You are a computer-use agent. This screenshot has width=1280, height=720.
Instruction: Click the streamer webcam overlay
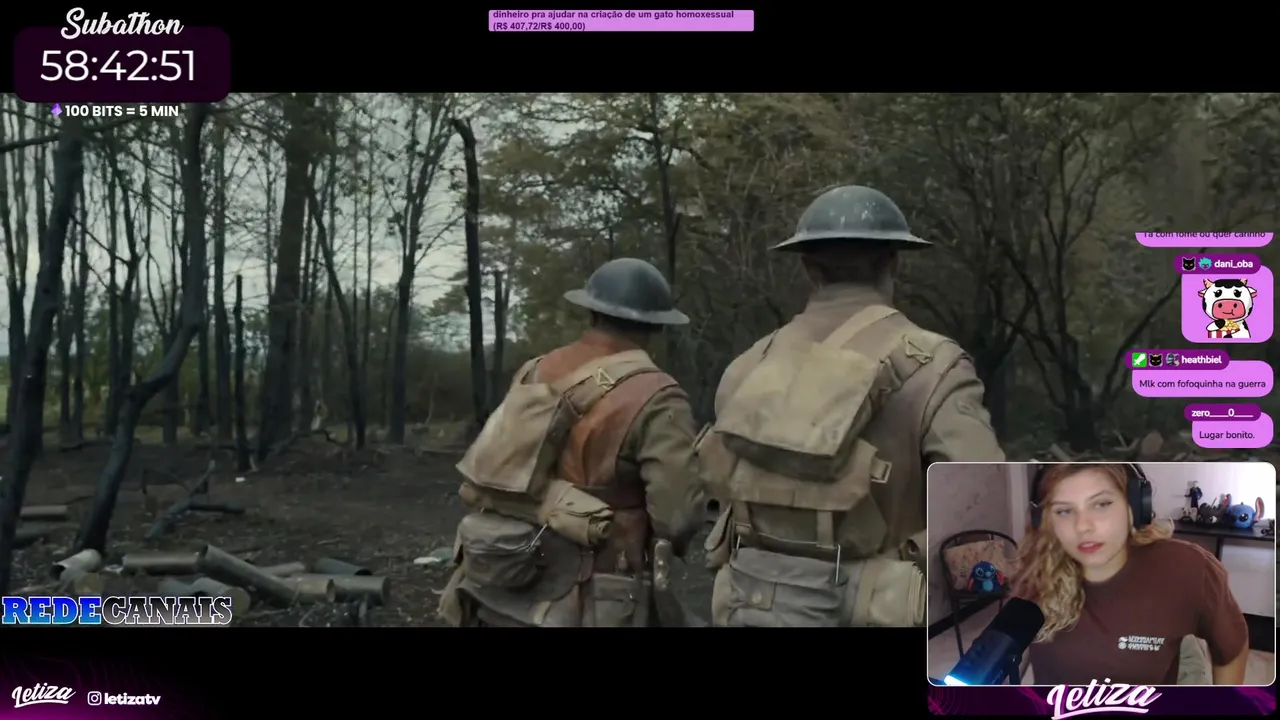pos(1101,574)
